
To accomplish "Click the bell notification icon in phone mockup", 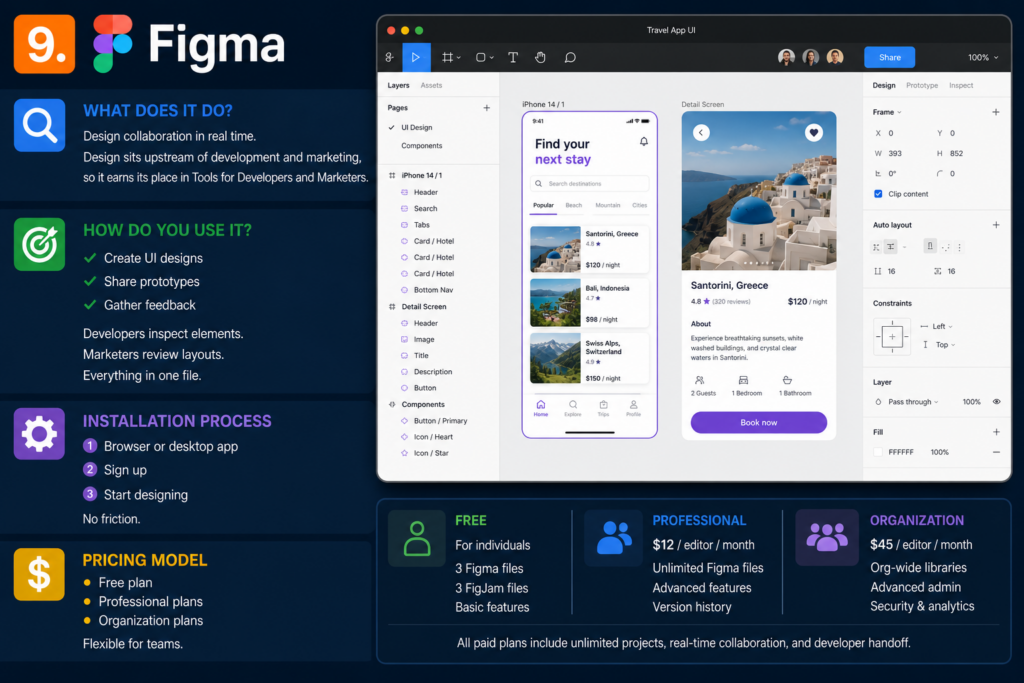I will pos(644,142).
